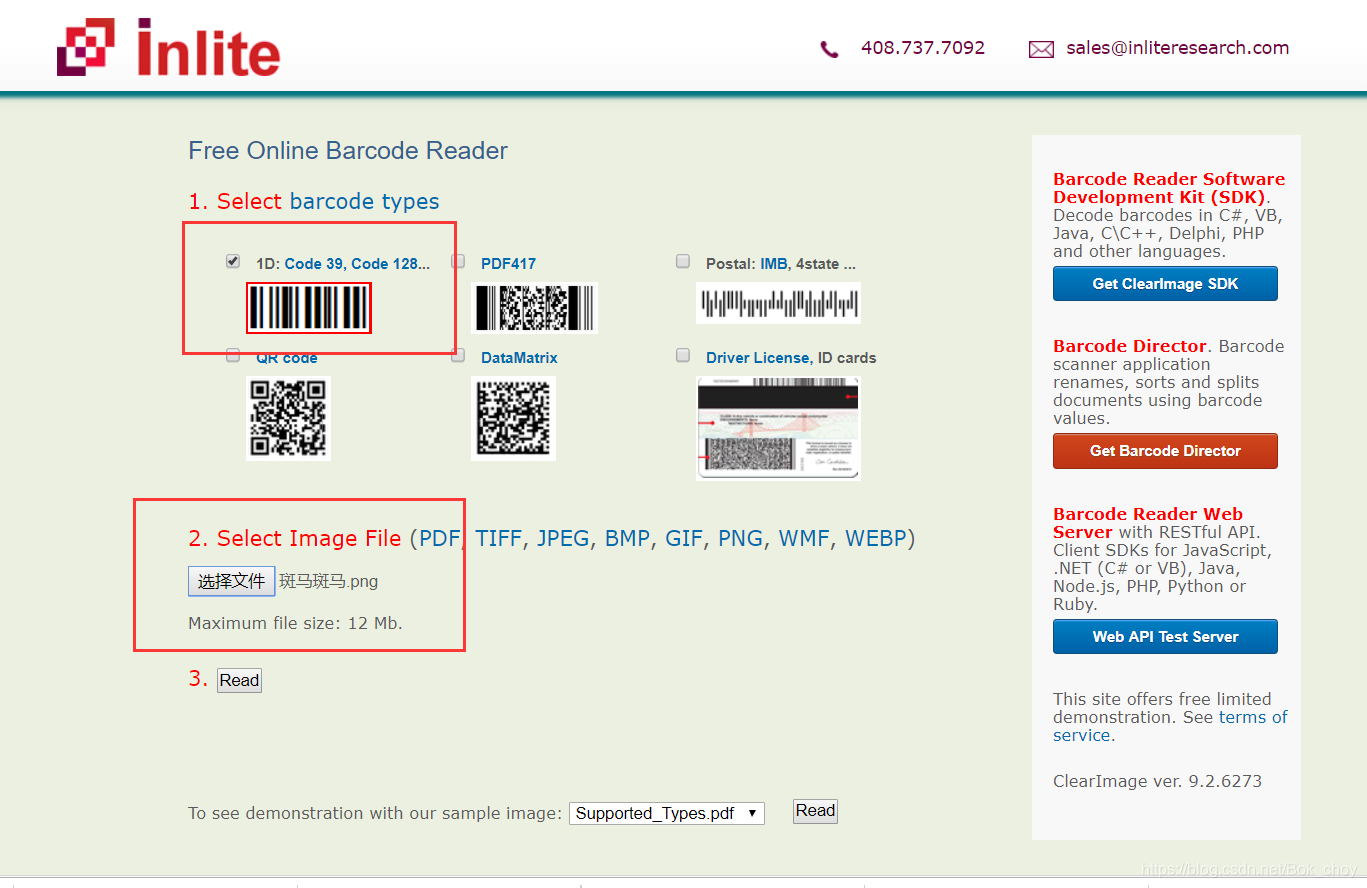
Task: Click Get Barcode Director button
Action: pyautogui.click(x=1165, y=451)
